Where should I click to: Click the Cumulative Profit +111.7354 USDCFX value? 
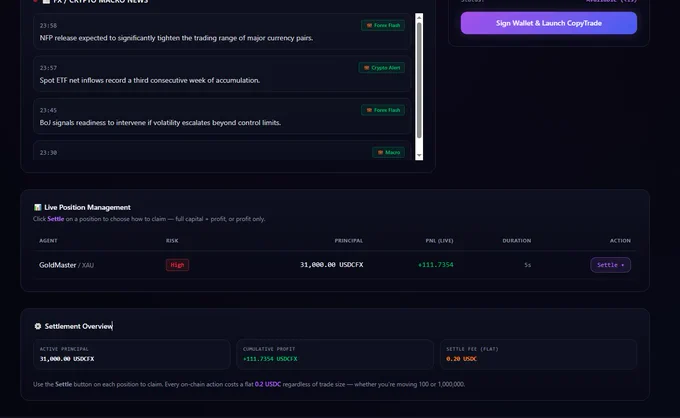pyautogui.click(x=270, y=359)
